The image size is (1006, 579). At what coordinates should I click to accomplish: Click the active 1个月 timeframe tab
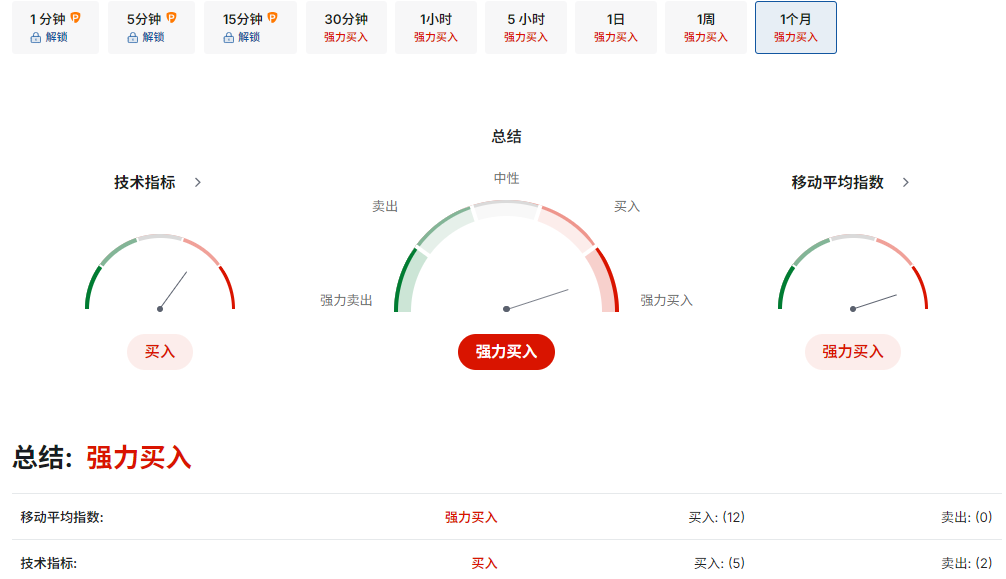794,28
